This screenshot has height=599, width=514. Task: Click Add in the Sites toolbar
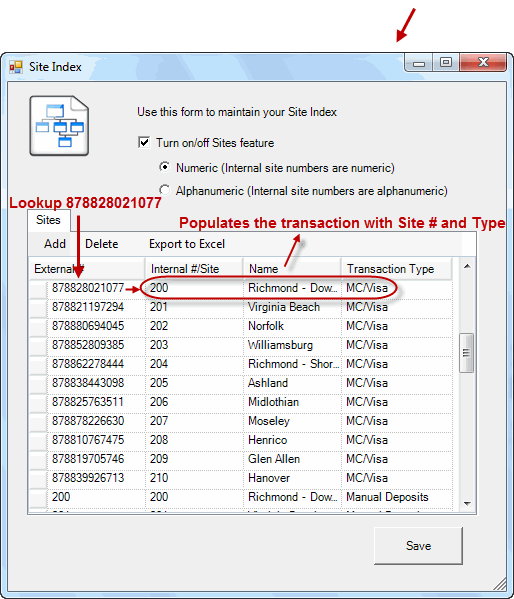(55, 244)
